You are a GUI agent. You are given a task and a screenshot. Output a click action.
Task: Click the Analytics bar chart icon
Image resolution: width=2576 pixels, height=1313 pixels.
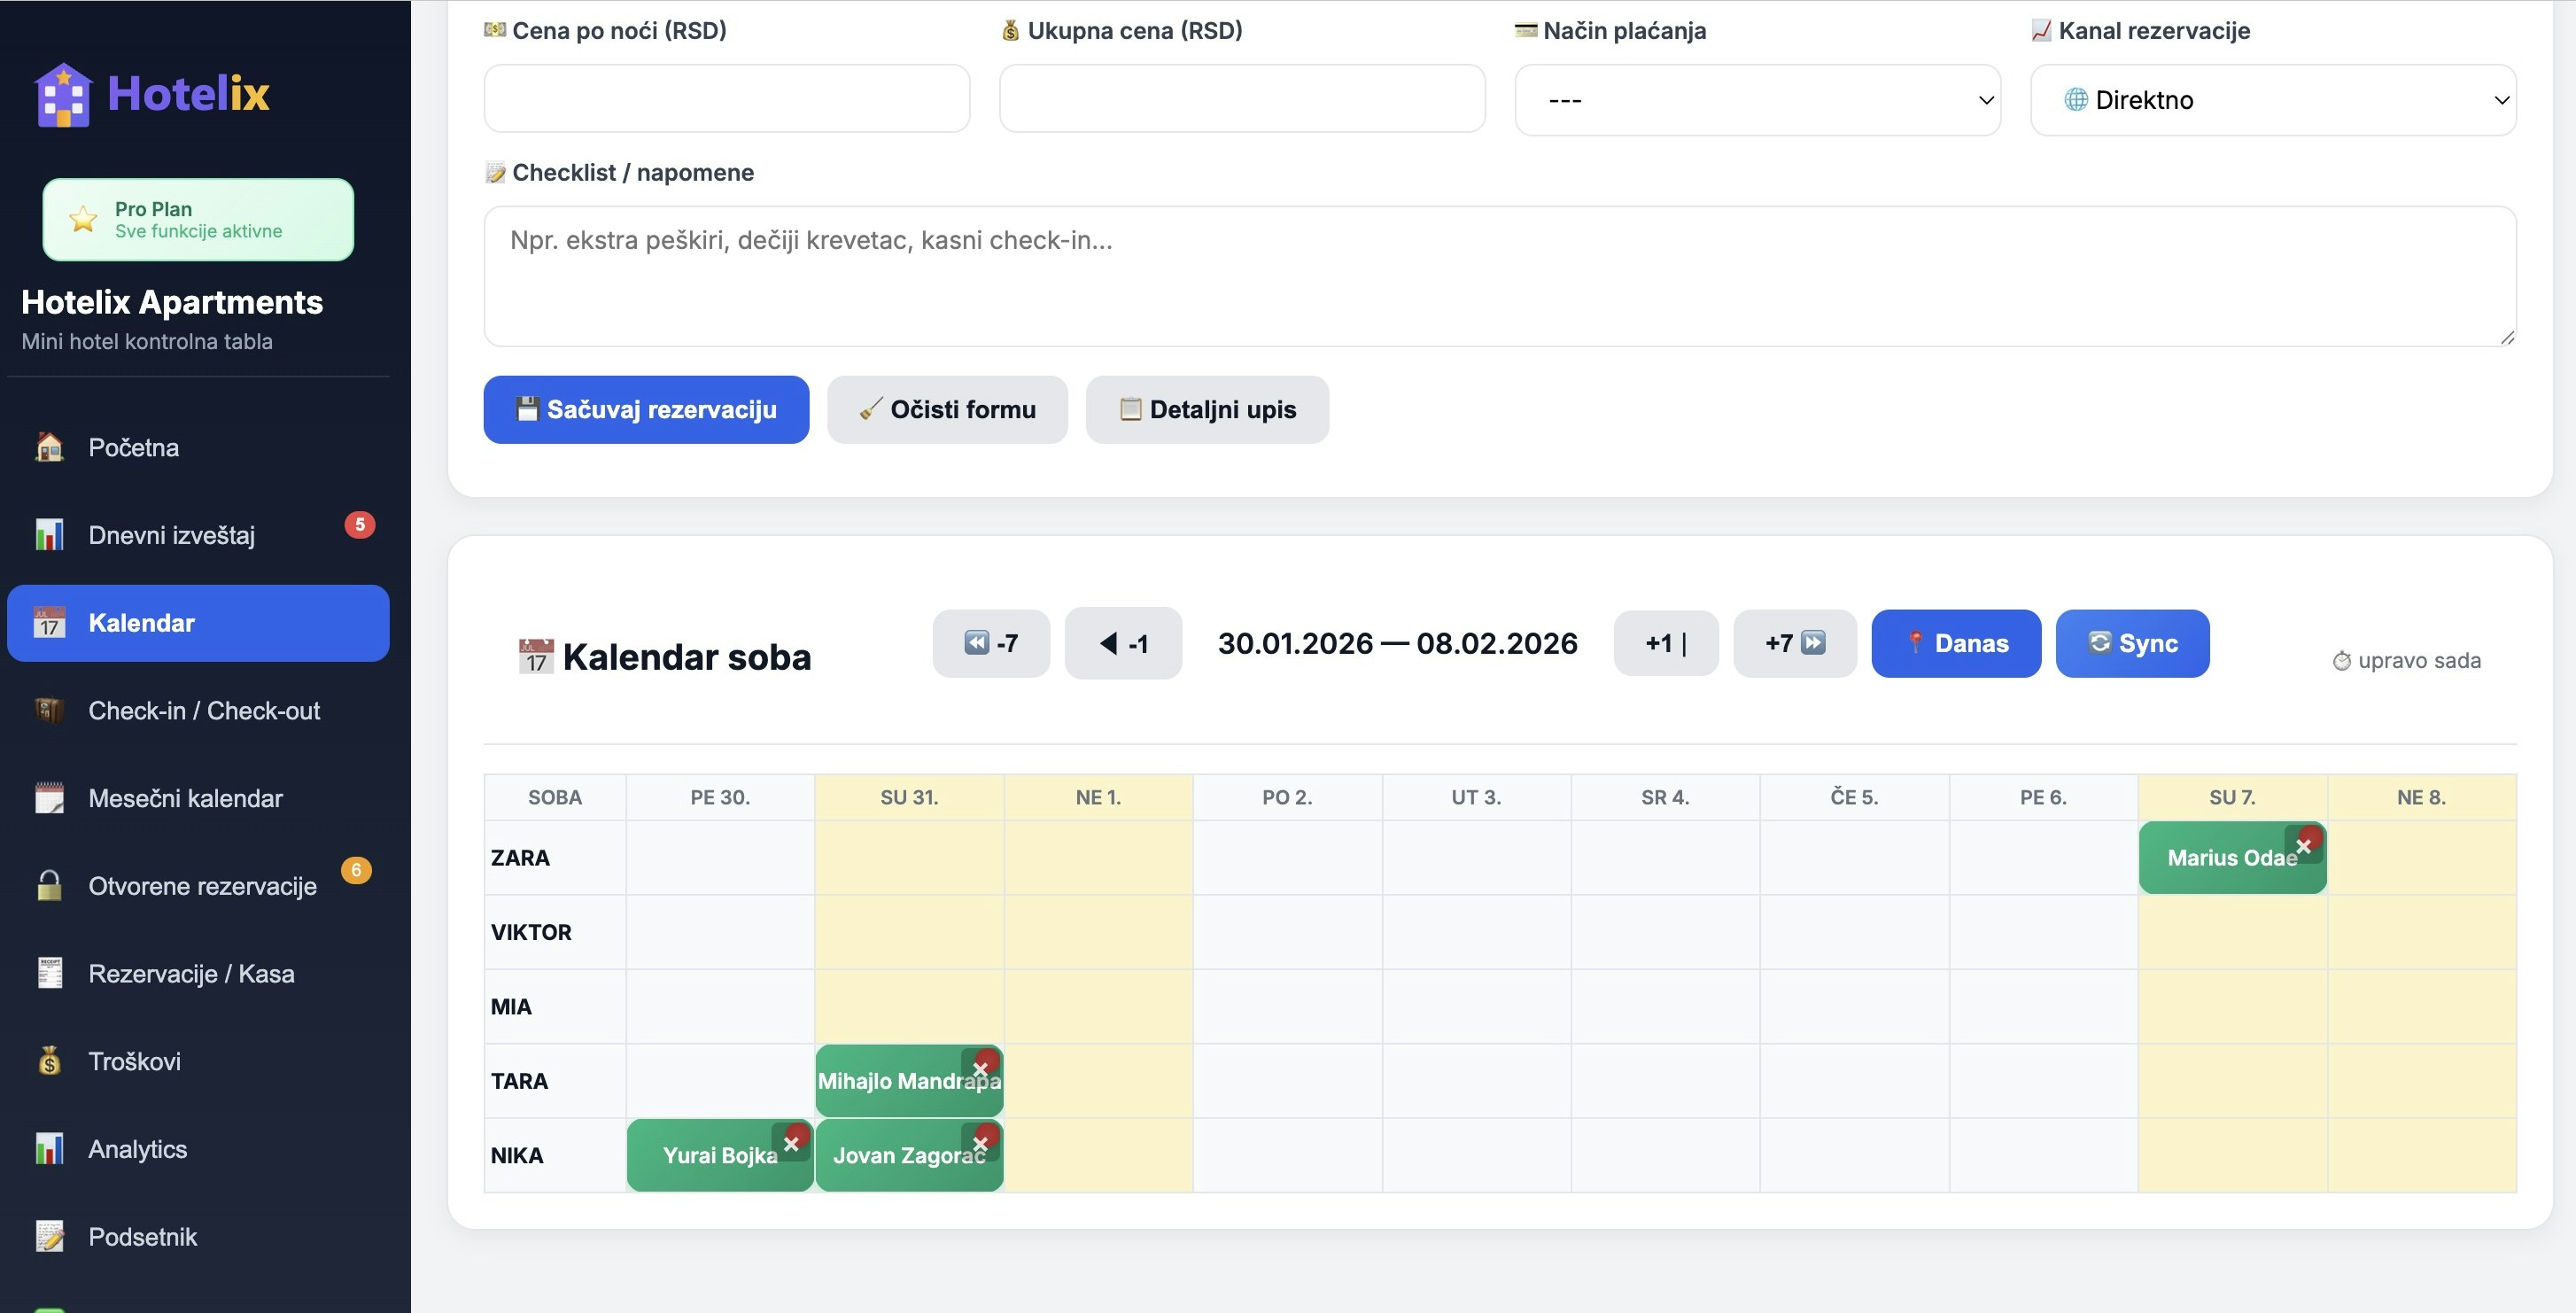[x=49, y=1148]
